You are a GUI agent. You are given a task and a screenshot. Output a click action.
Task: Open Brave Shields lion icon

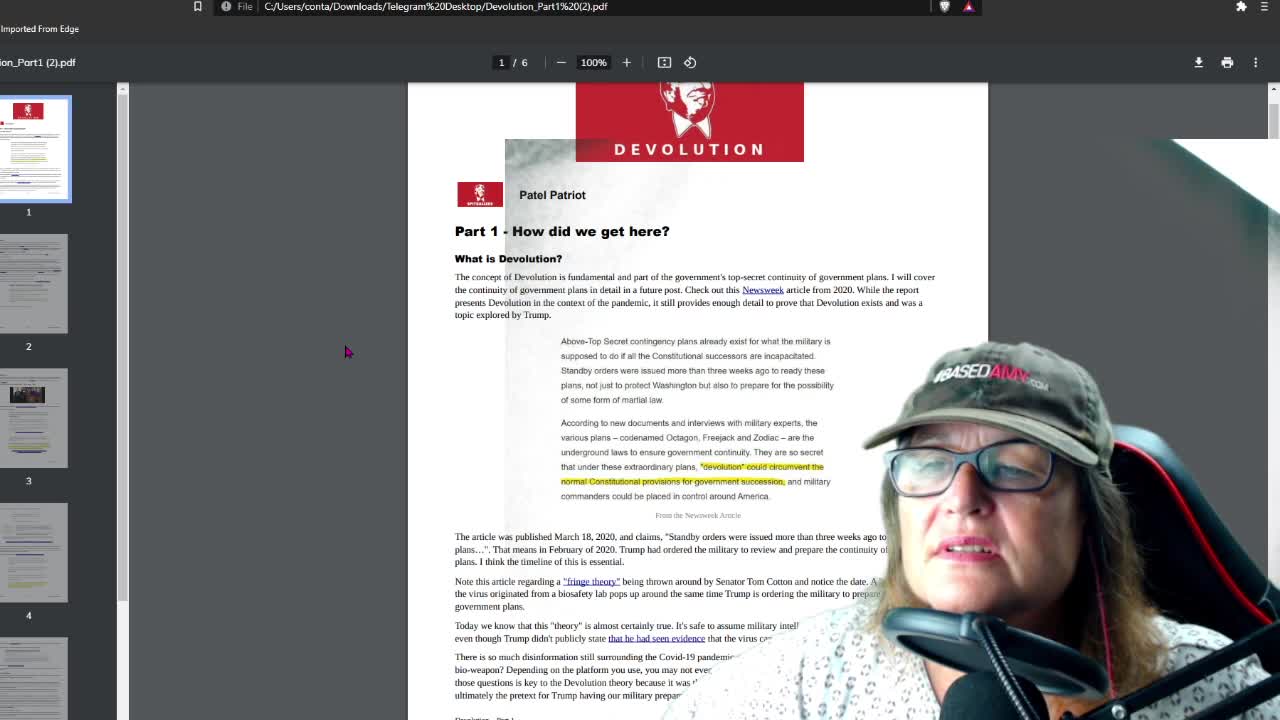point(944,7)
